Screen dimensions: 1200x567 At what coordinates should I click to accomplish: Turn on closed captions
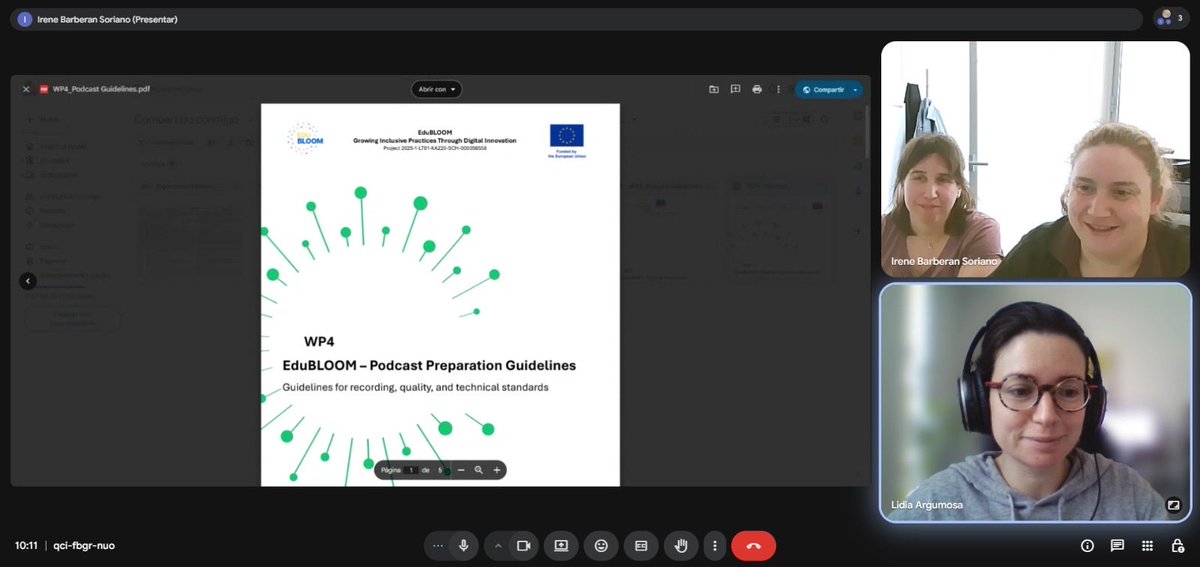[641, 545]
